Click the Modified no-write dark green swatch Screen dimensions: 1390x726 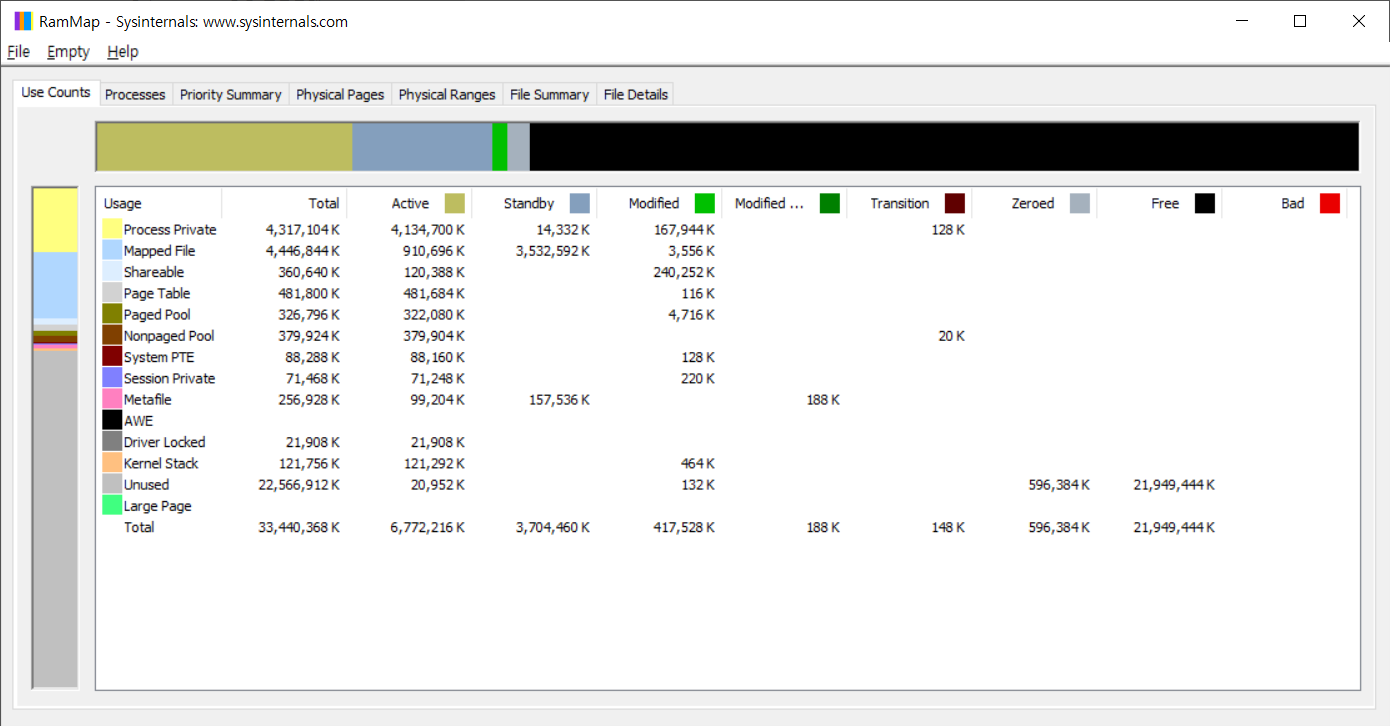830,203
